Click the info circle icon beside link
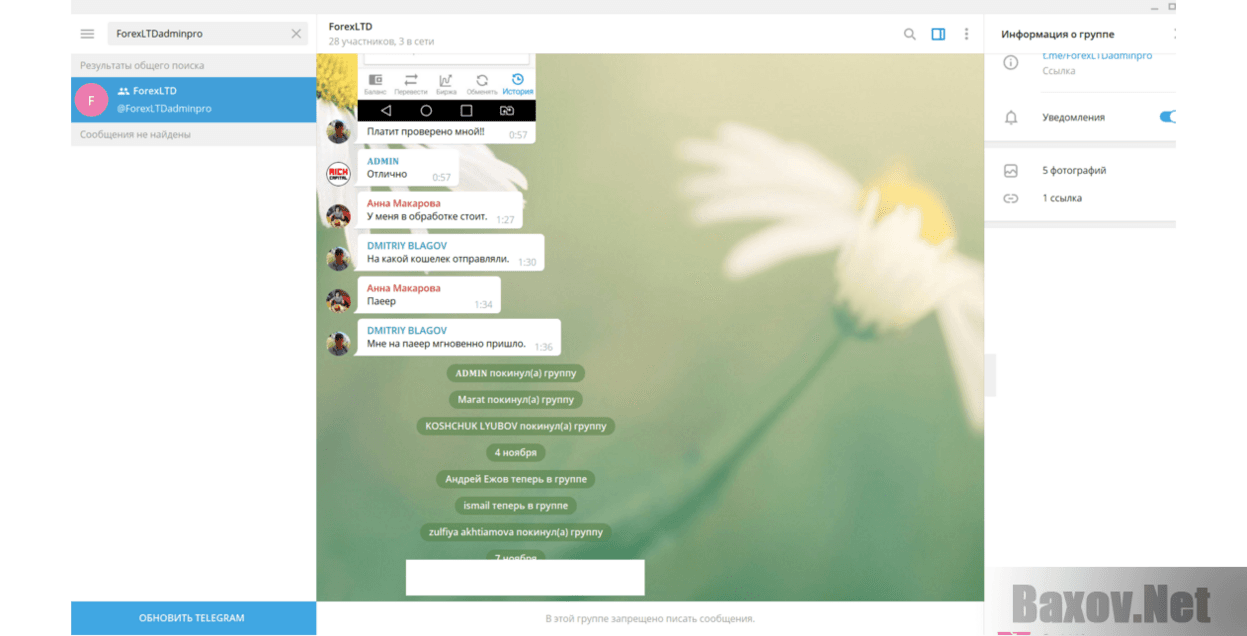Screen dimensions: 1247x636 pyautogui.click(x=1011, y=63)
